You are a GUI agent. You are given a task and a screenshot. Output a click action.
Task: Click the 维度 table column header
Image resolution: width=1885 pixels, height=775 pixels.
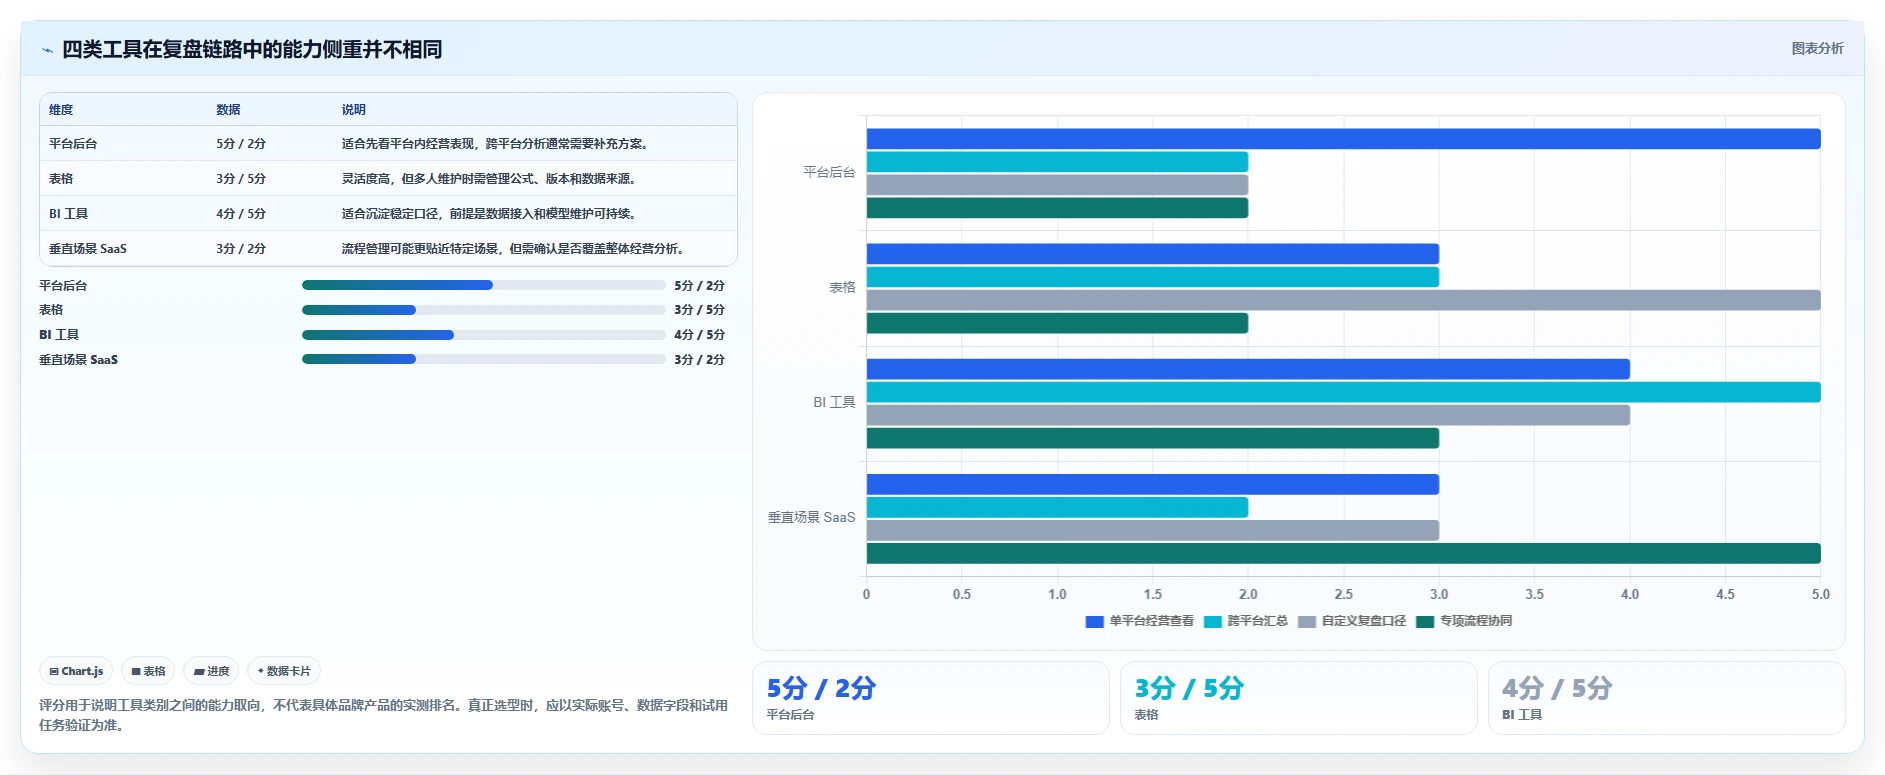tap(61, 110)
